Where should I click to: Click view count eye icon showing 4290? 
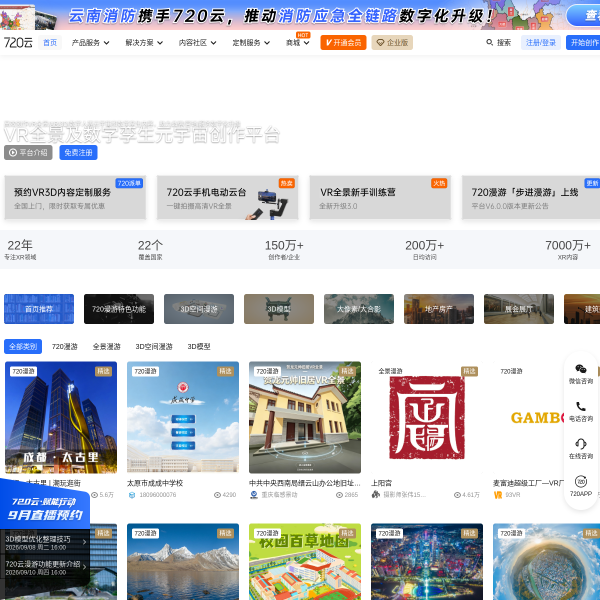click(217, 495)
